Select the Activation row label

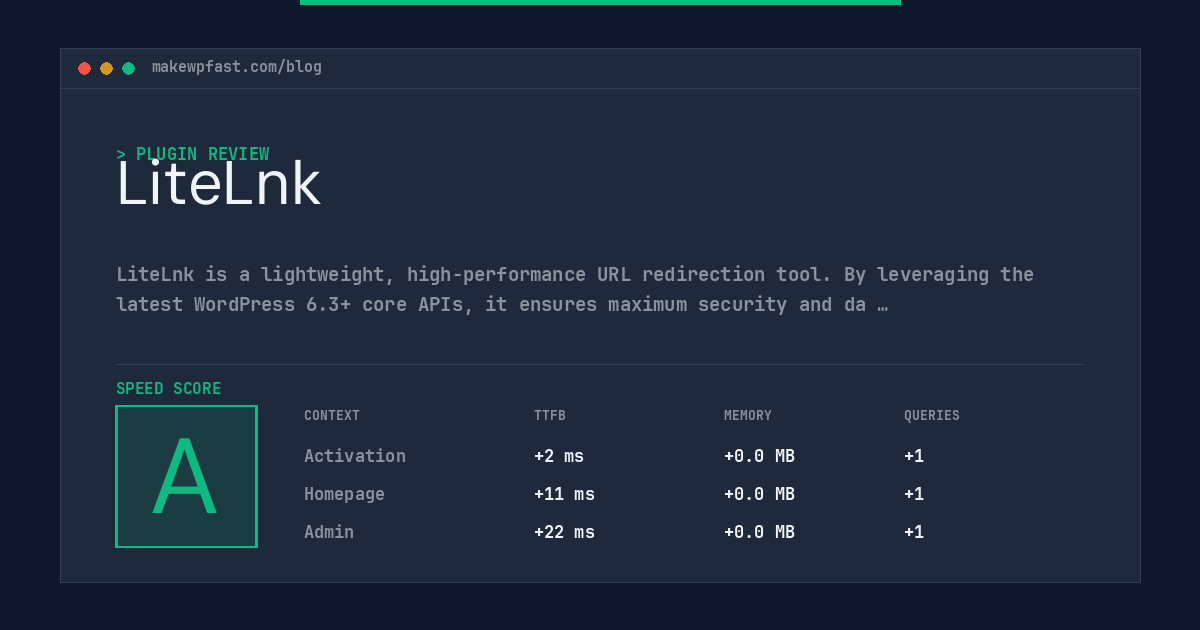tap(355, 456)
